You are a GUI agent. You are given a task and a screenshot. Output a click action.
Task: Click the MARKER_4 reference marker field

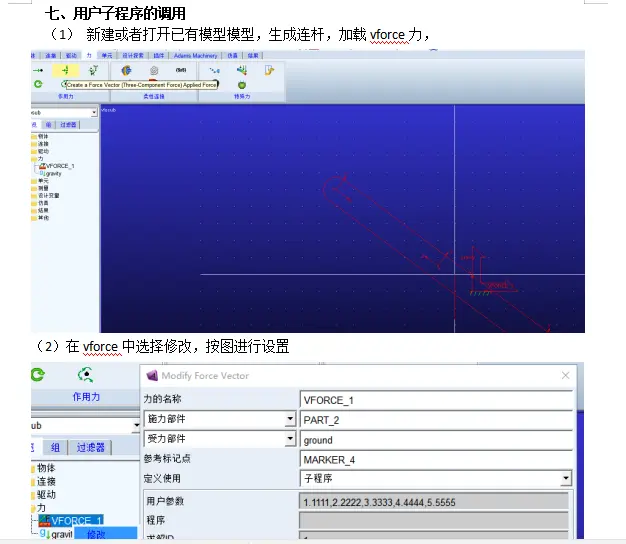tap(436, 460)
